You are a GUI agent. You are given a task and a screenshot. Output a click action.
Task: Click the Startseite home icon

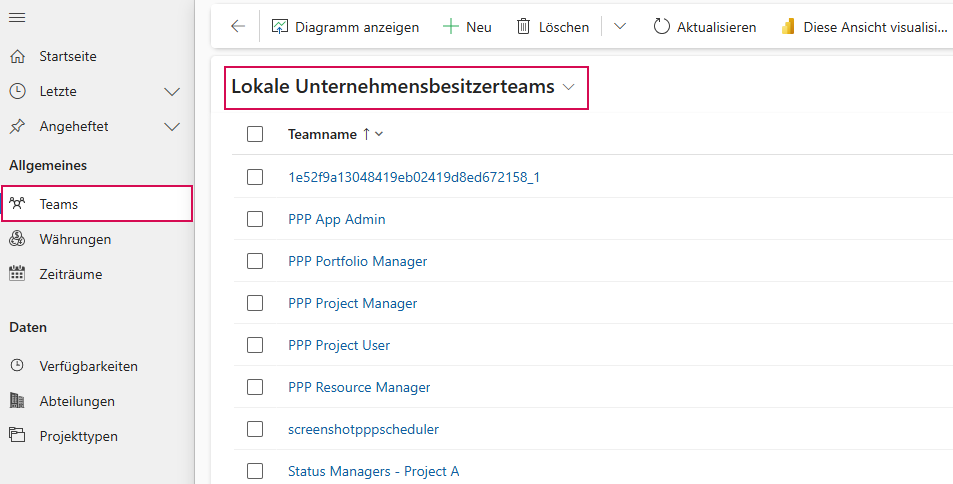click(18, 57)
